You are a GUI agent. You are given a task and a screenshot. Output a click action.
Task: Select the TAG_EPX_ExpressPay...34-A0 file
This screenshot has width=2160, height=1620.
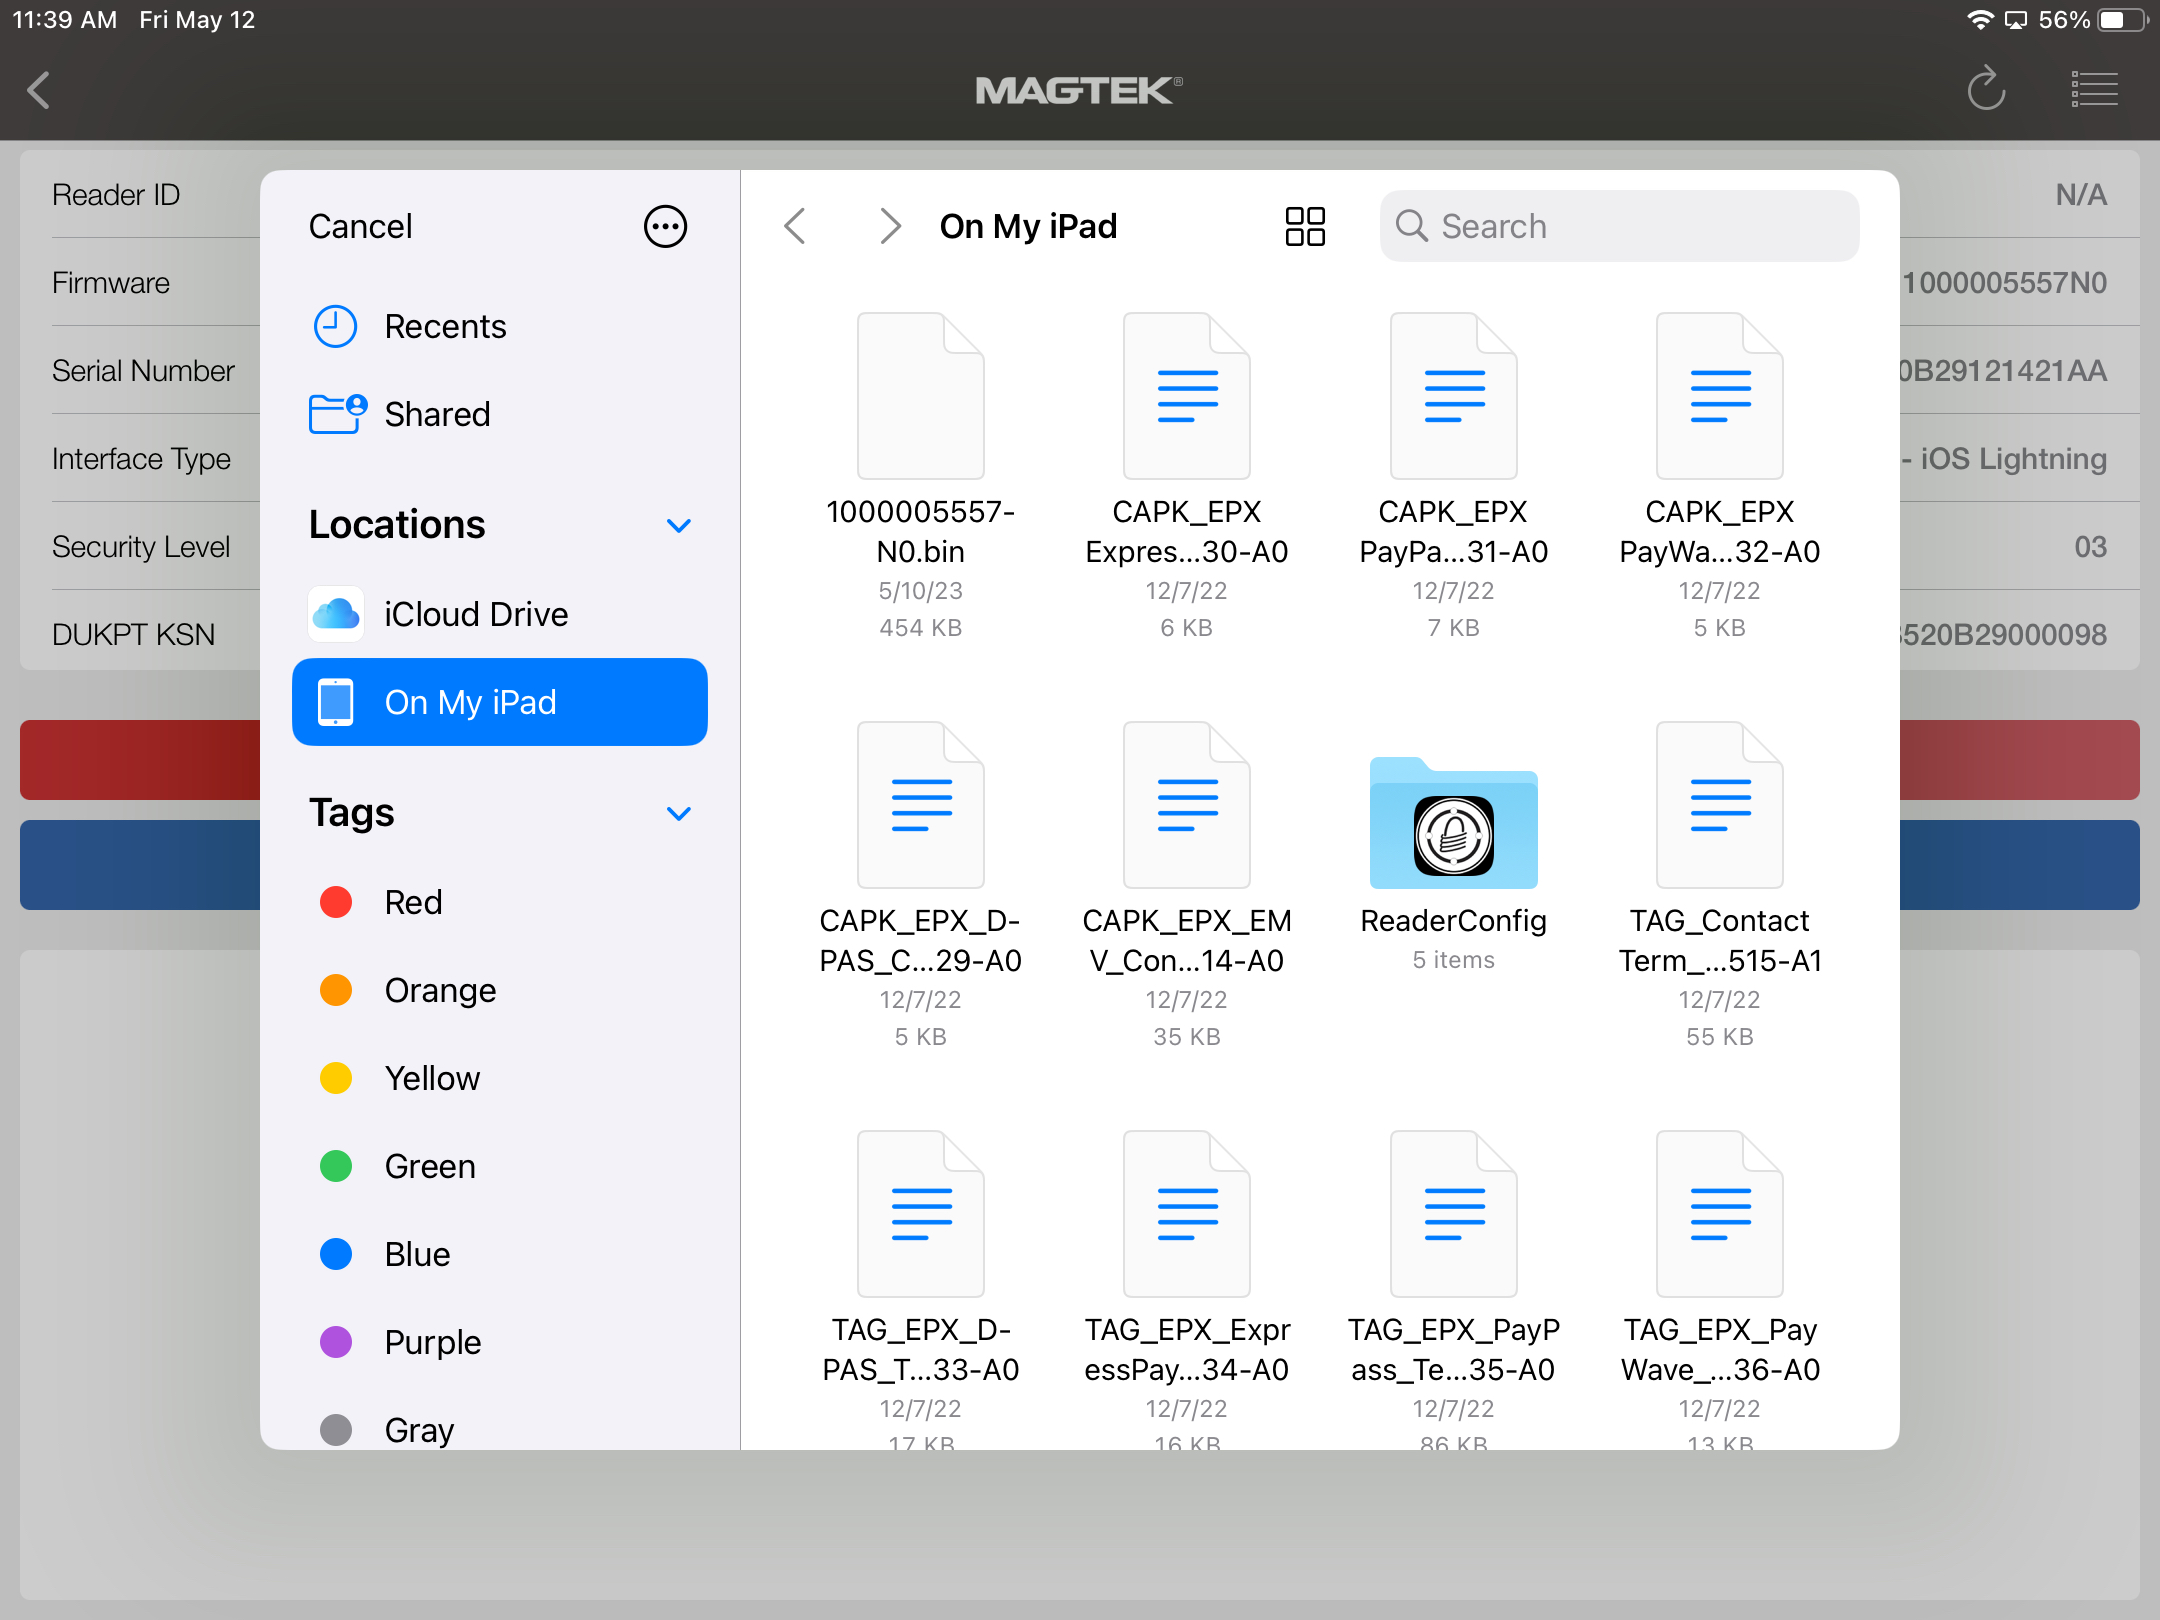(1187, 1290)
